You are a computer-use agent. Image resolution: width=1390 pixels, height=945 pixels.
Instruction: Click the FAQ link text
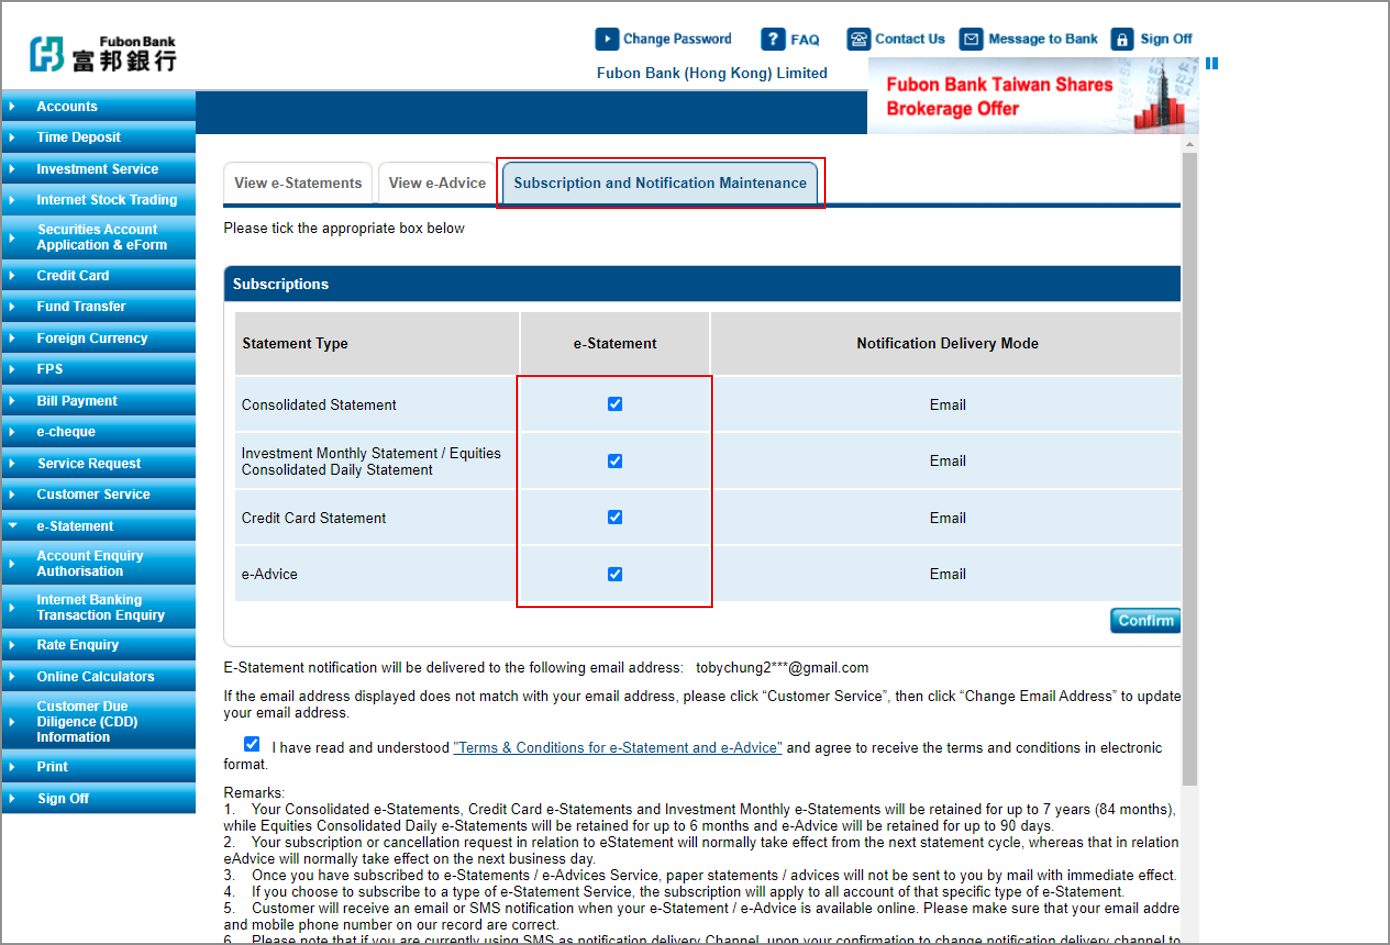pyautogui.click(x=805, y=40)
